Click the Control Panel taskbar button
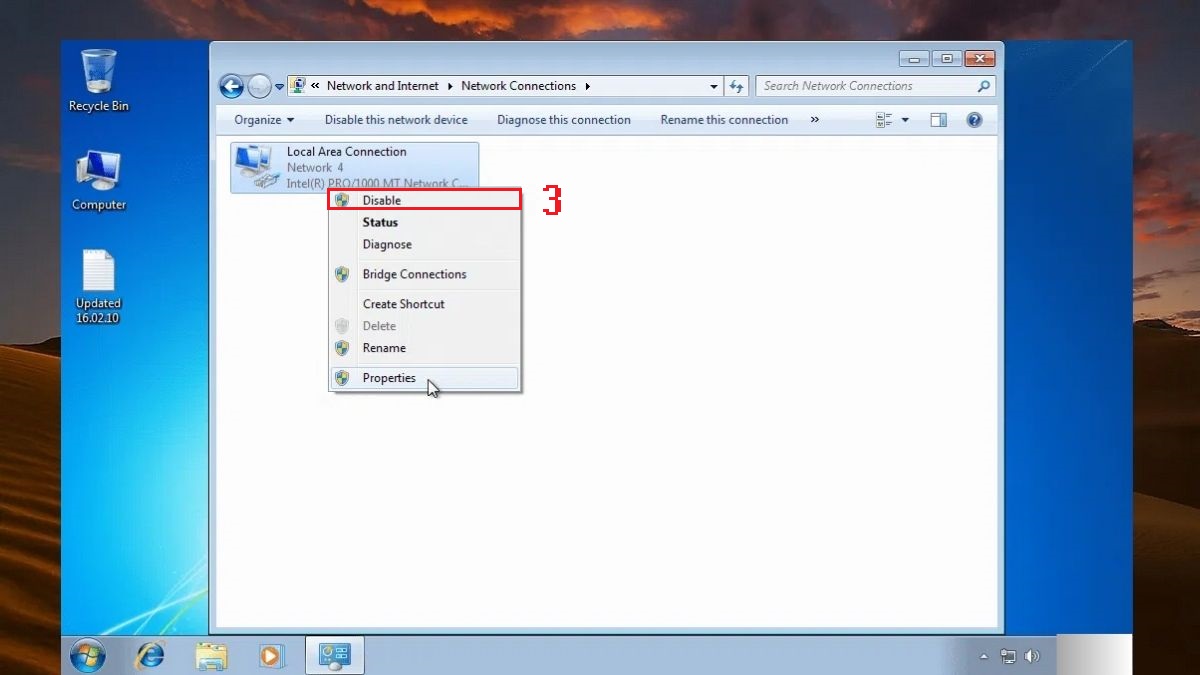The height and width of the screenshot is (675, 1200). (334, 655)
